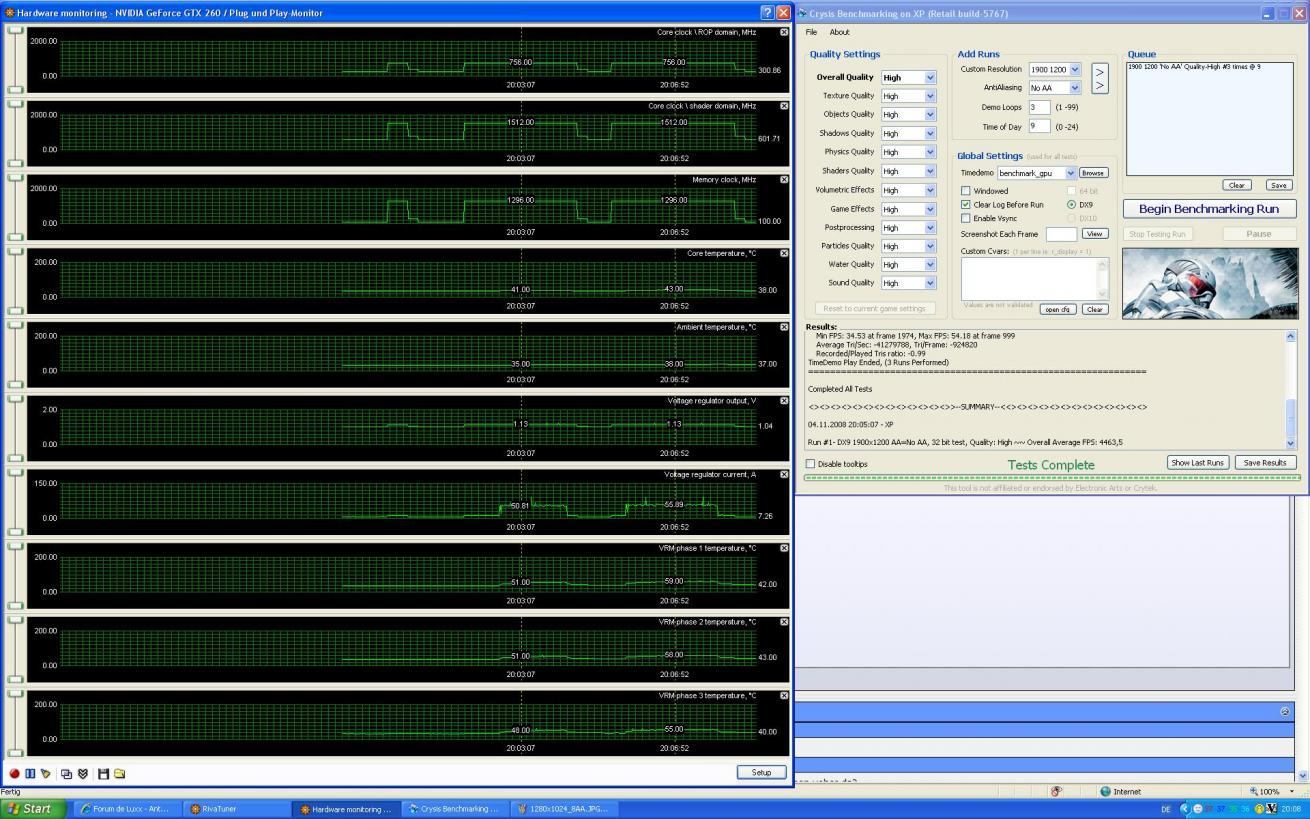Enable the Vsync checkbox

[966, 218]
